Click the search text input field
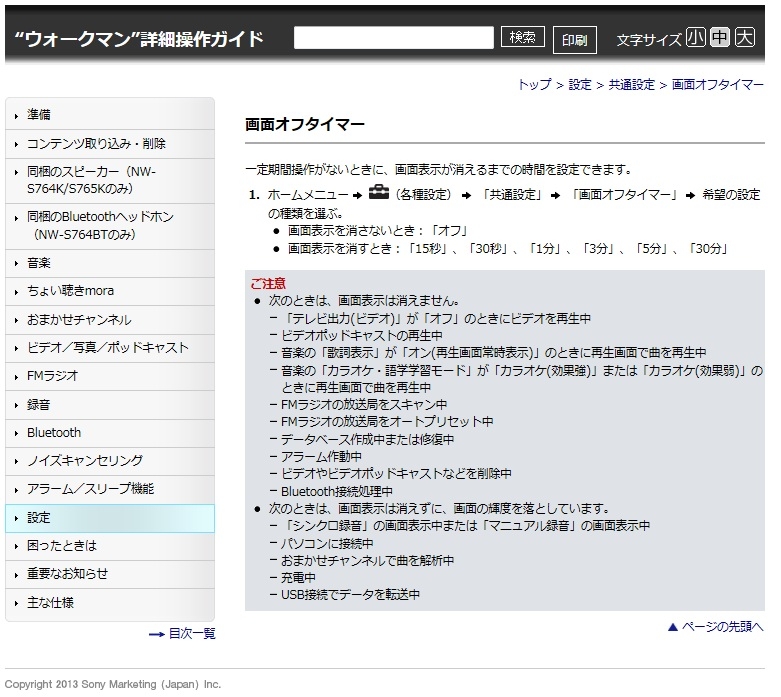 (393, 38)
